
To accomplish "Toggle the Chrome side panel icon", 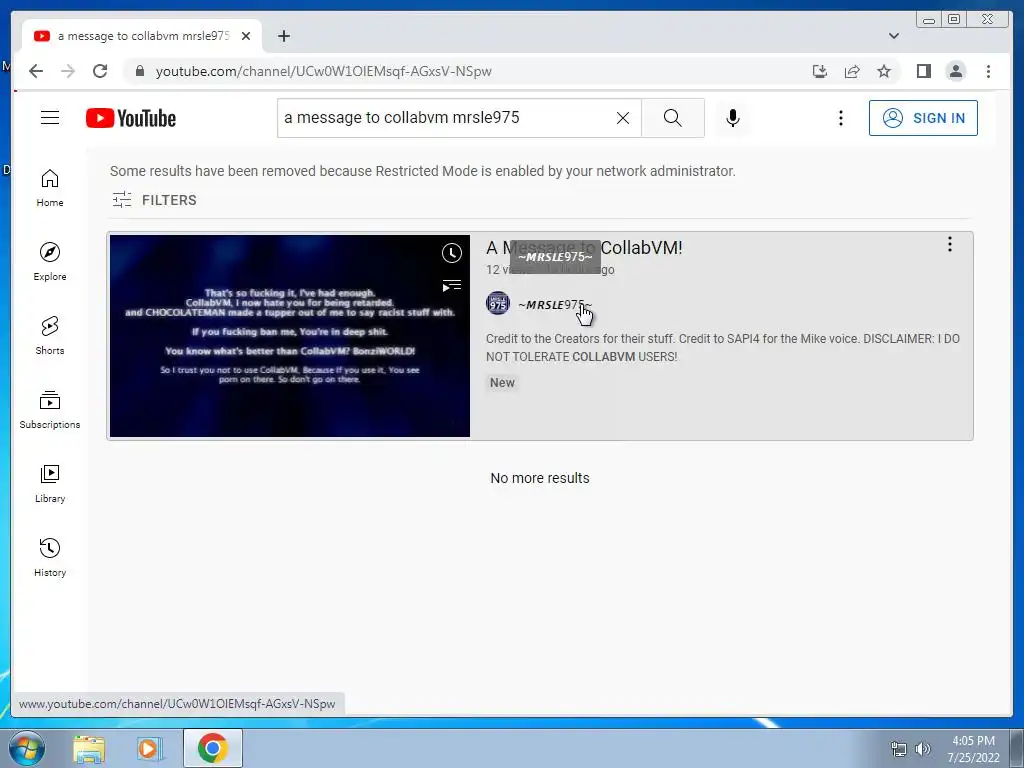I will tap(923, 71).
